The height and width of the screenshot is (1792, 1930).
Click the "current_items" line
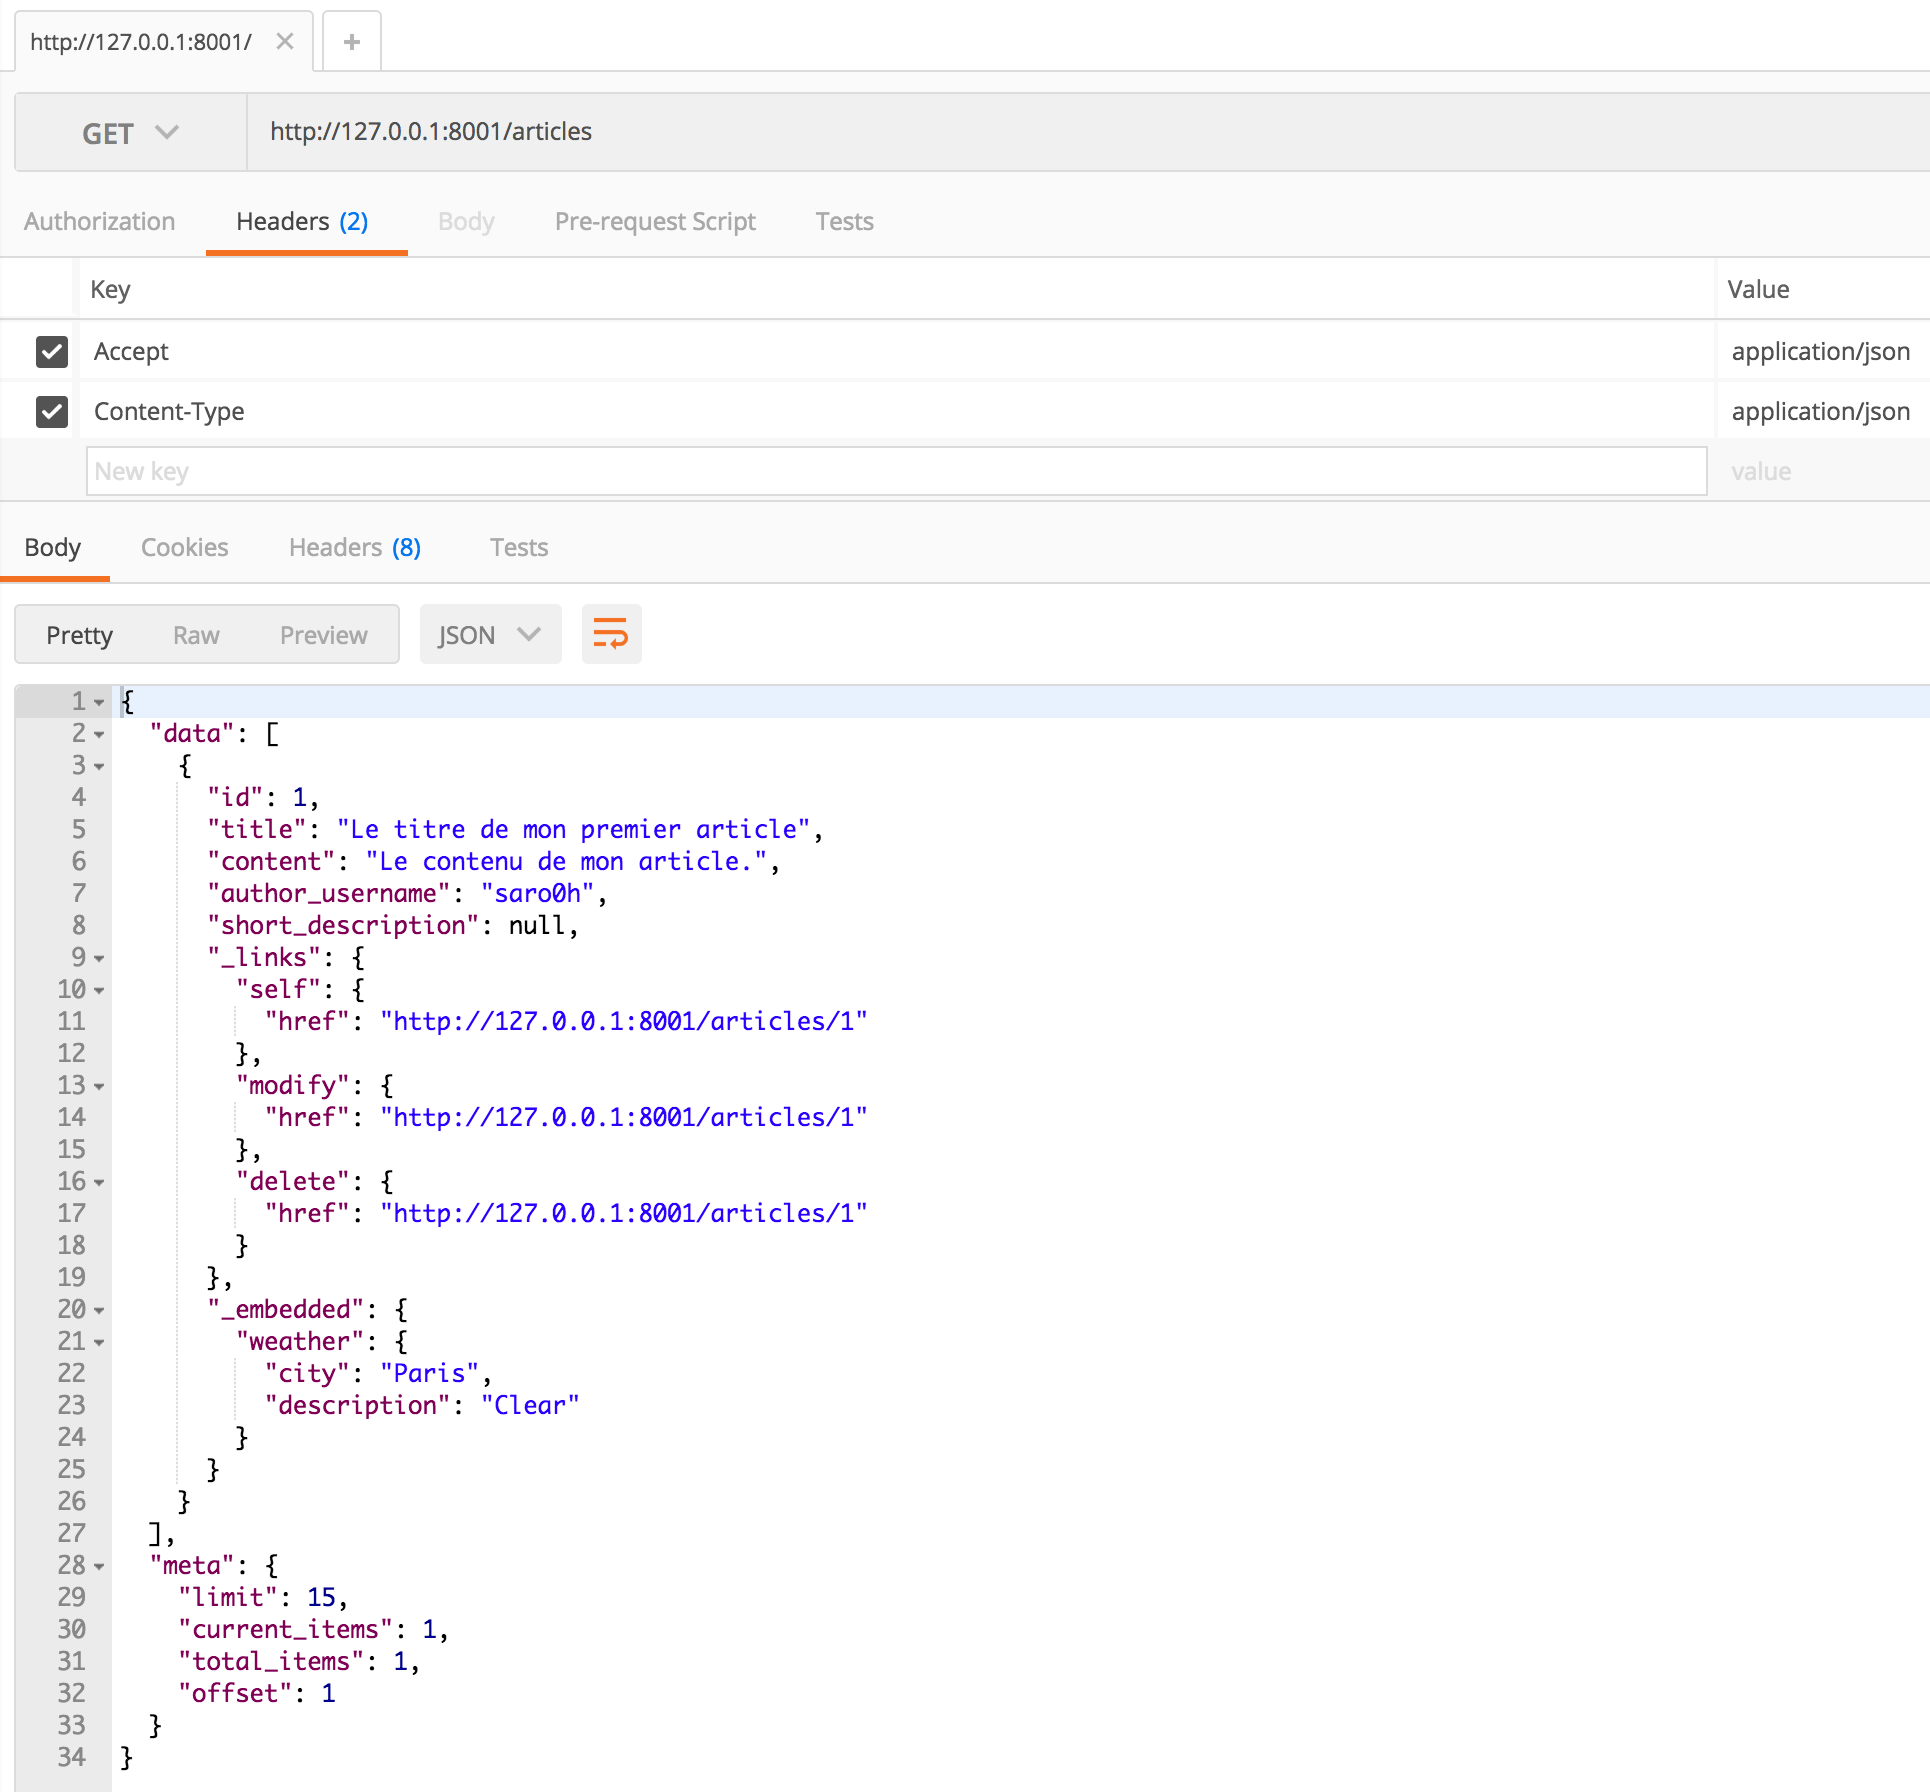click(313, 1629)
